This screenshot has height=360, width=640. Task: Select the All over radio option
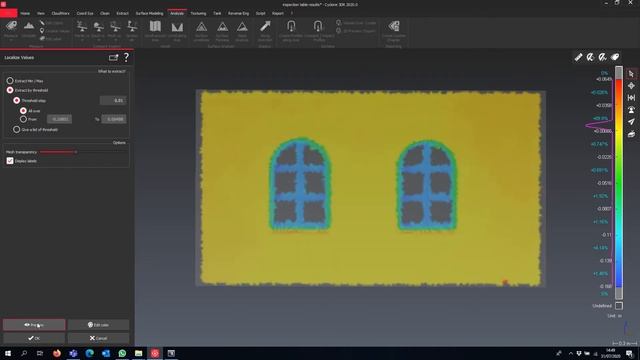pyautogui.click(x=23, y=111)
